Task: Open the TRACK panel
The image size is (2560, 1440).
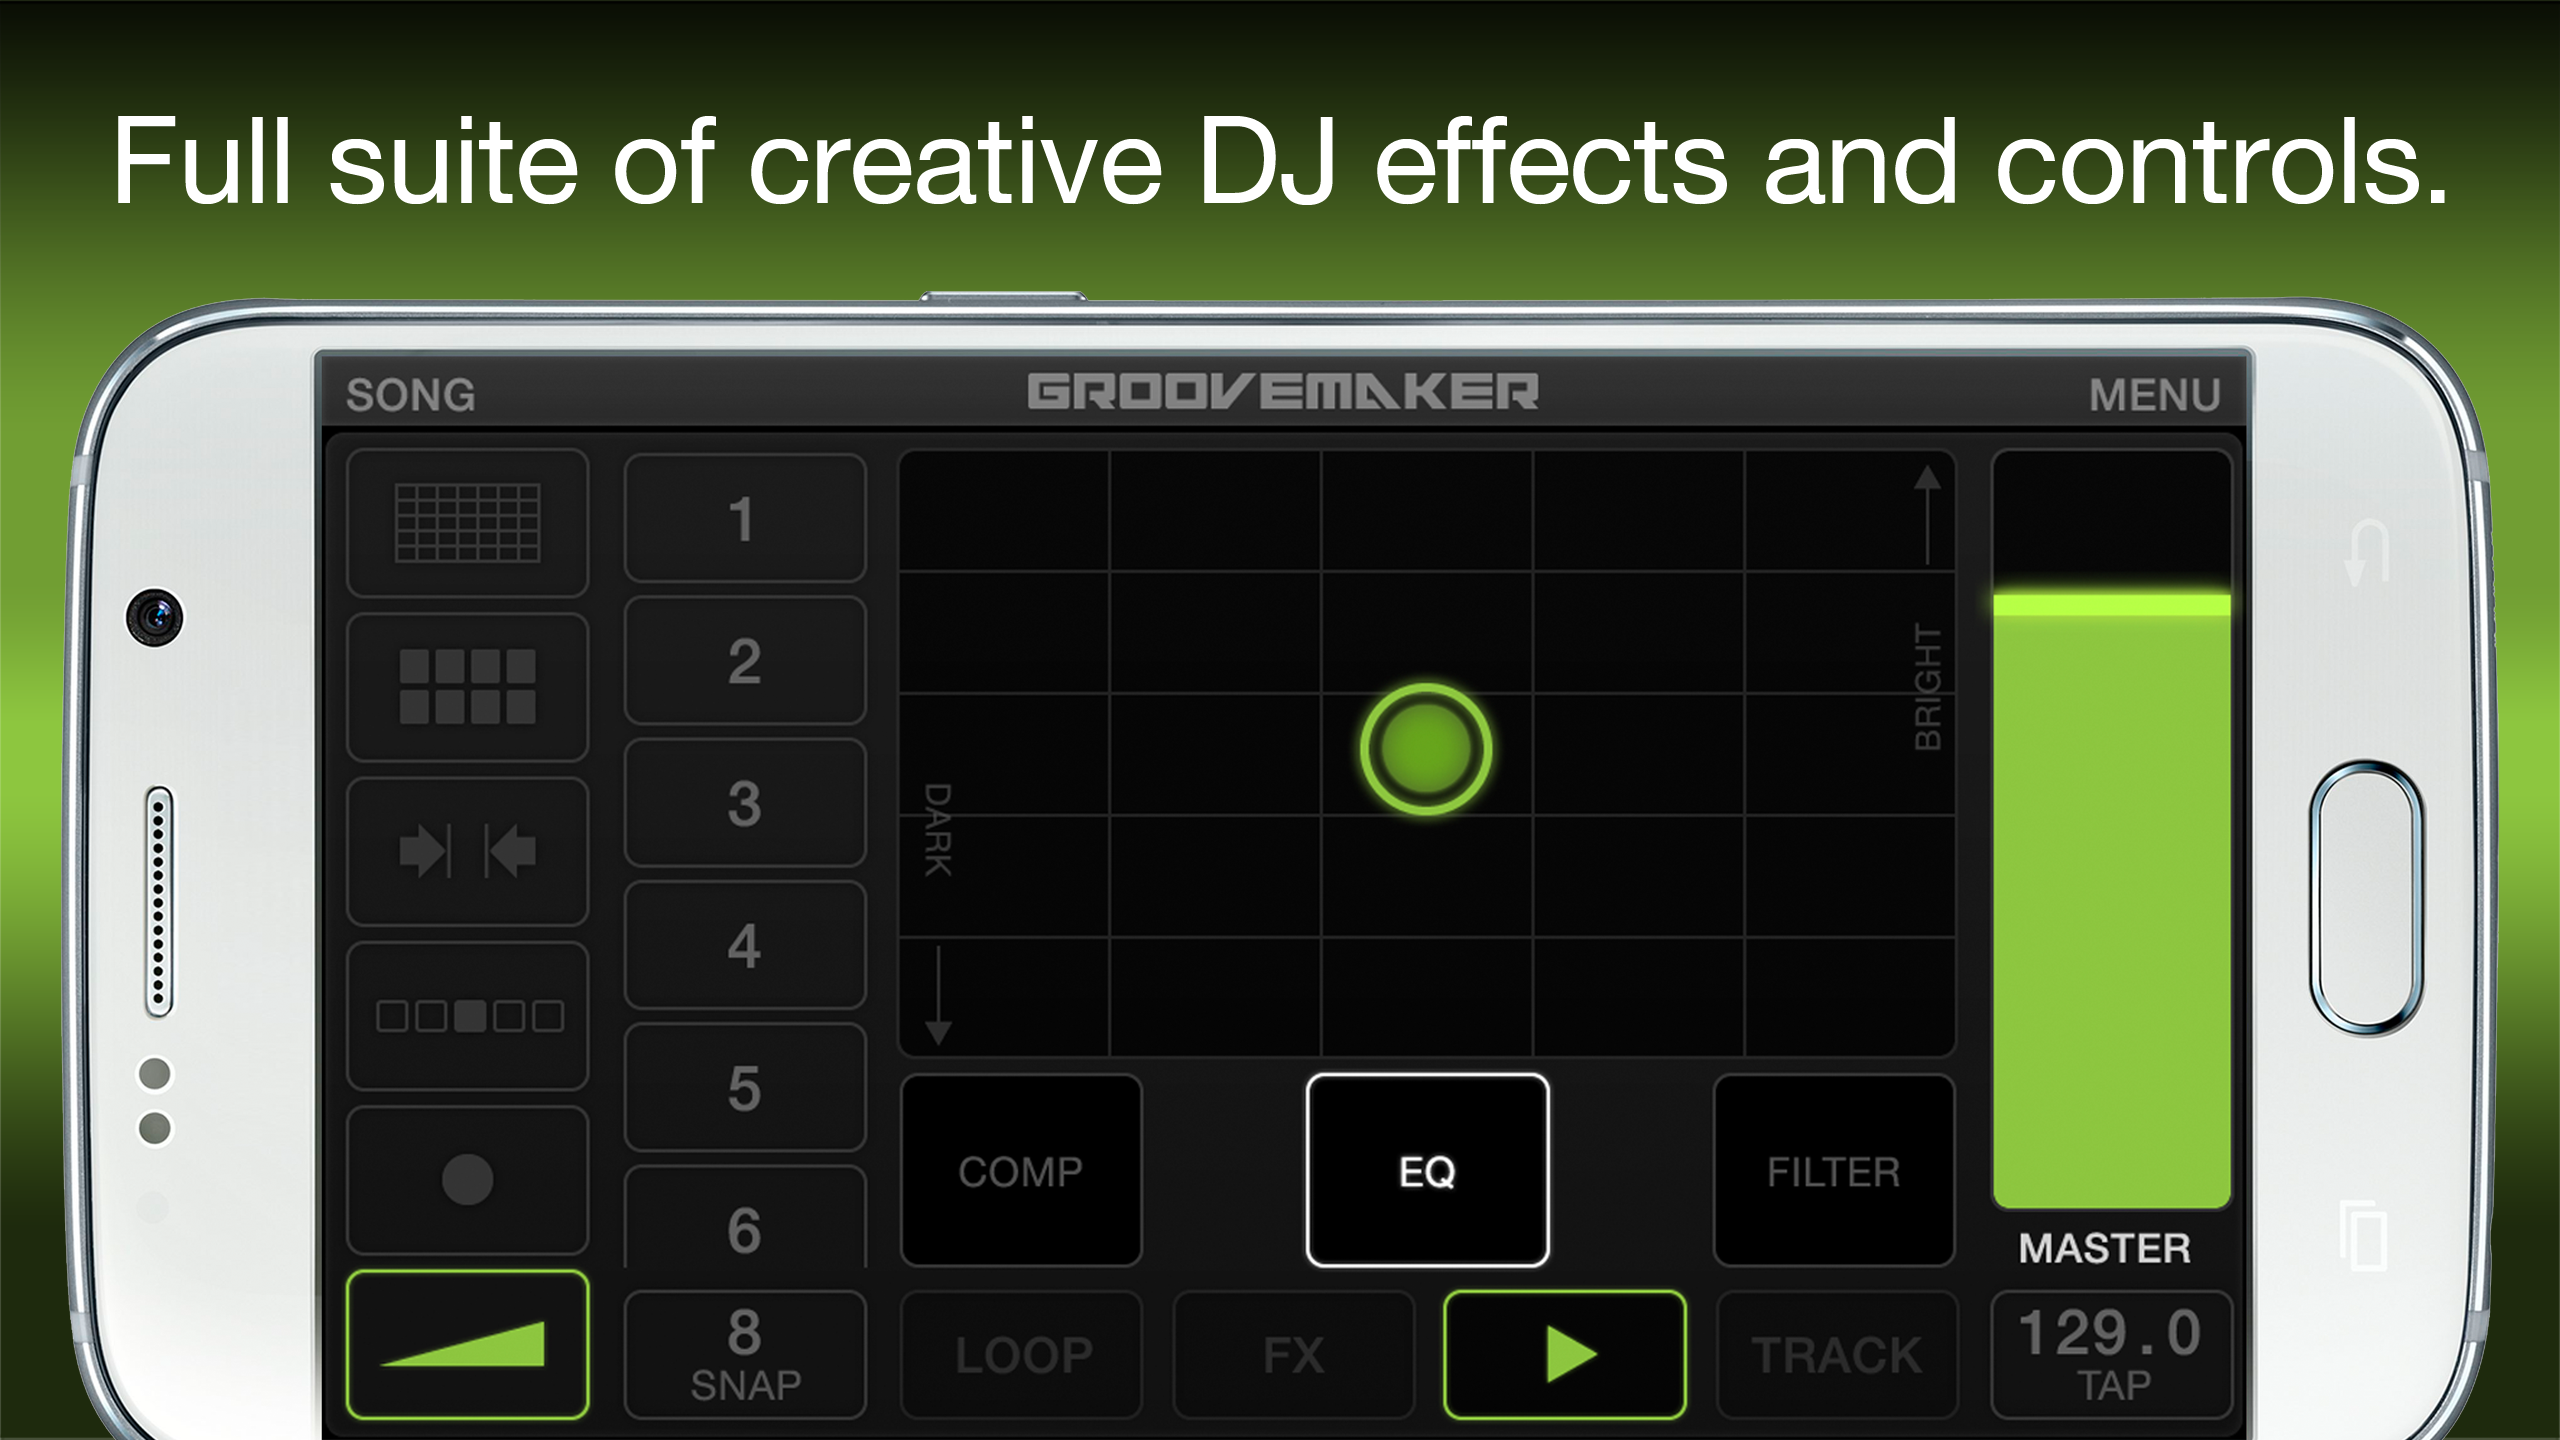Action: tap(1837, 1355)
